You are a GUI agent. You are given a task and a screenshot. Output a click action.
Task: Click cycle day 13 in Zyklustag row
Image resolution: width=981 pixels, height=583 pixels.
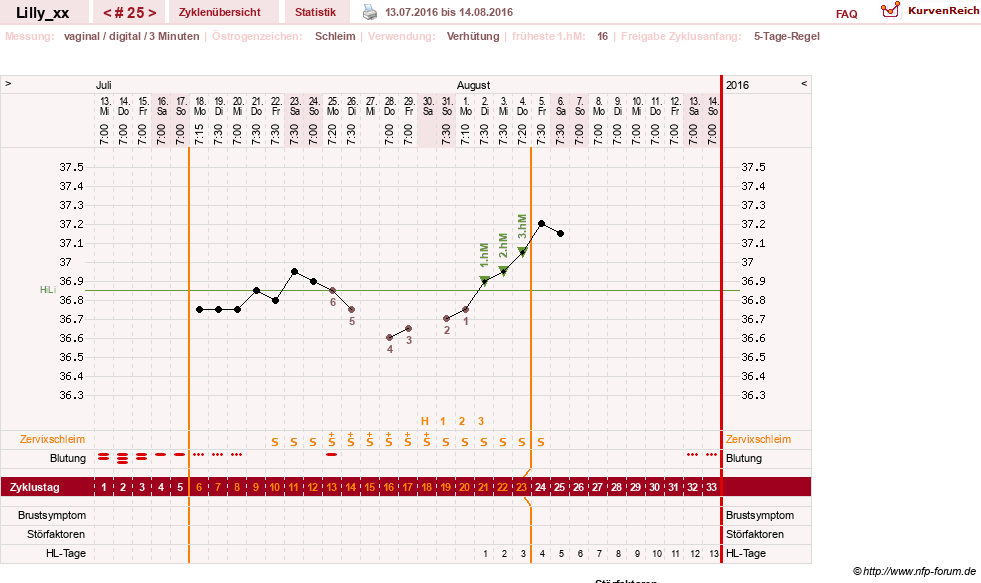tap(332, 487)
